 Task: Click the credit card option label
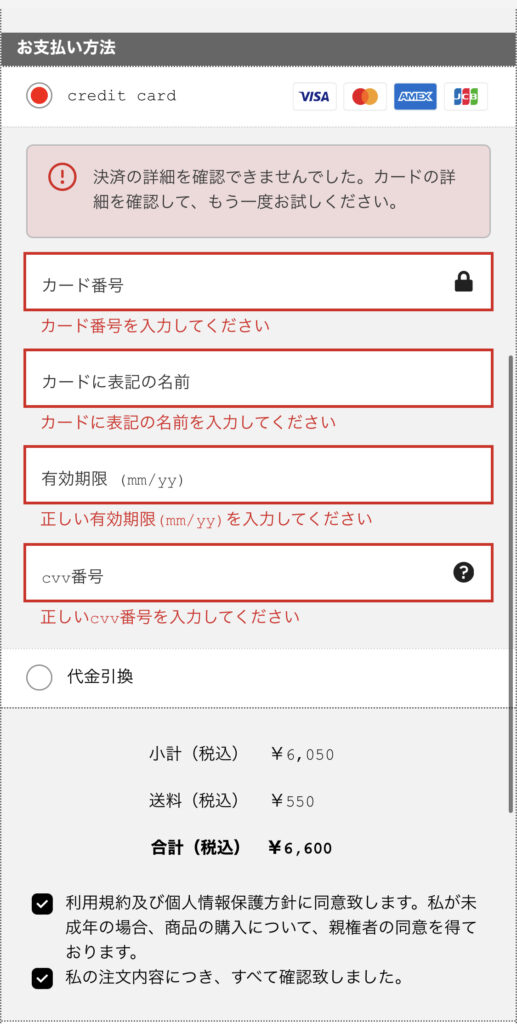(121, 96)
